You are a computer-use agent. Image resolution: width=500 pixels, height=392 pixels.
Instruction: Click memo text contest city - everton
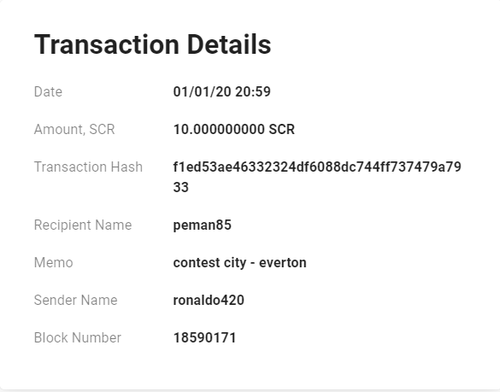(240, 263)
